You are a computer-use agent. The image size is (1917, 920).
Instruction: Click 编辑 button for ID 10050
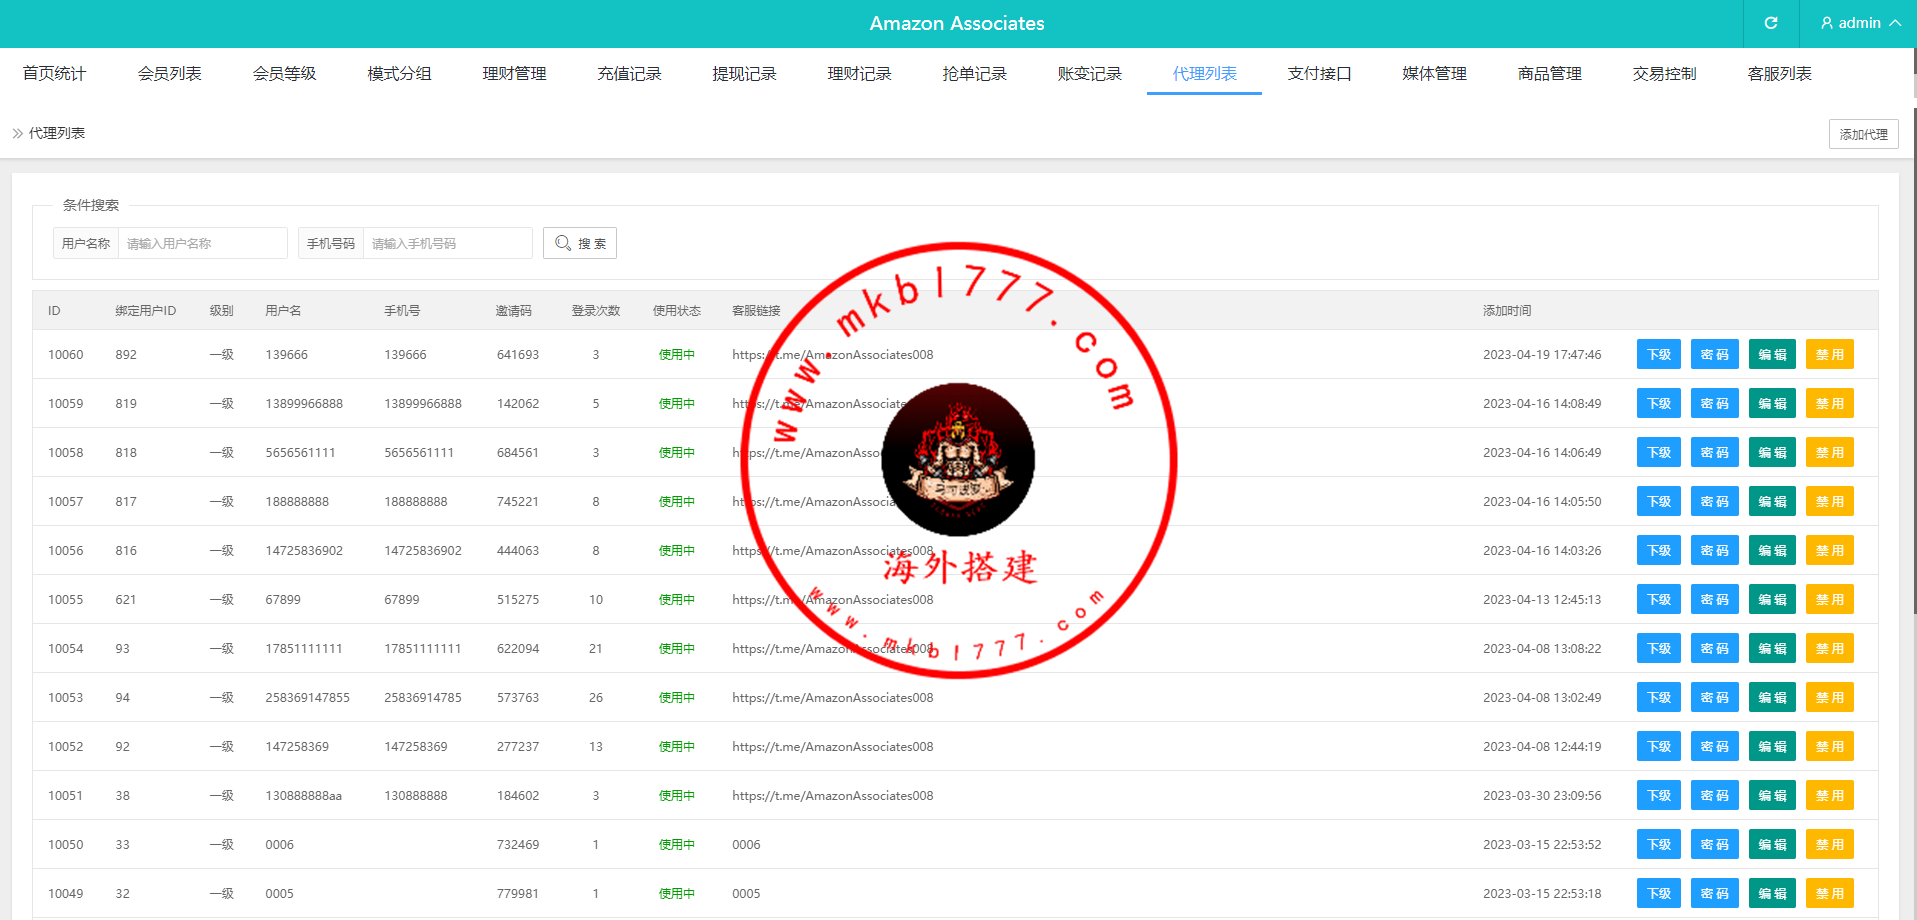1773,845
